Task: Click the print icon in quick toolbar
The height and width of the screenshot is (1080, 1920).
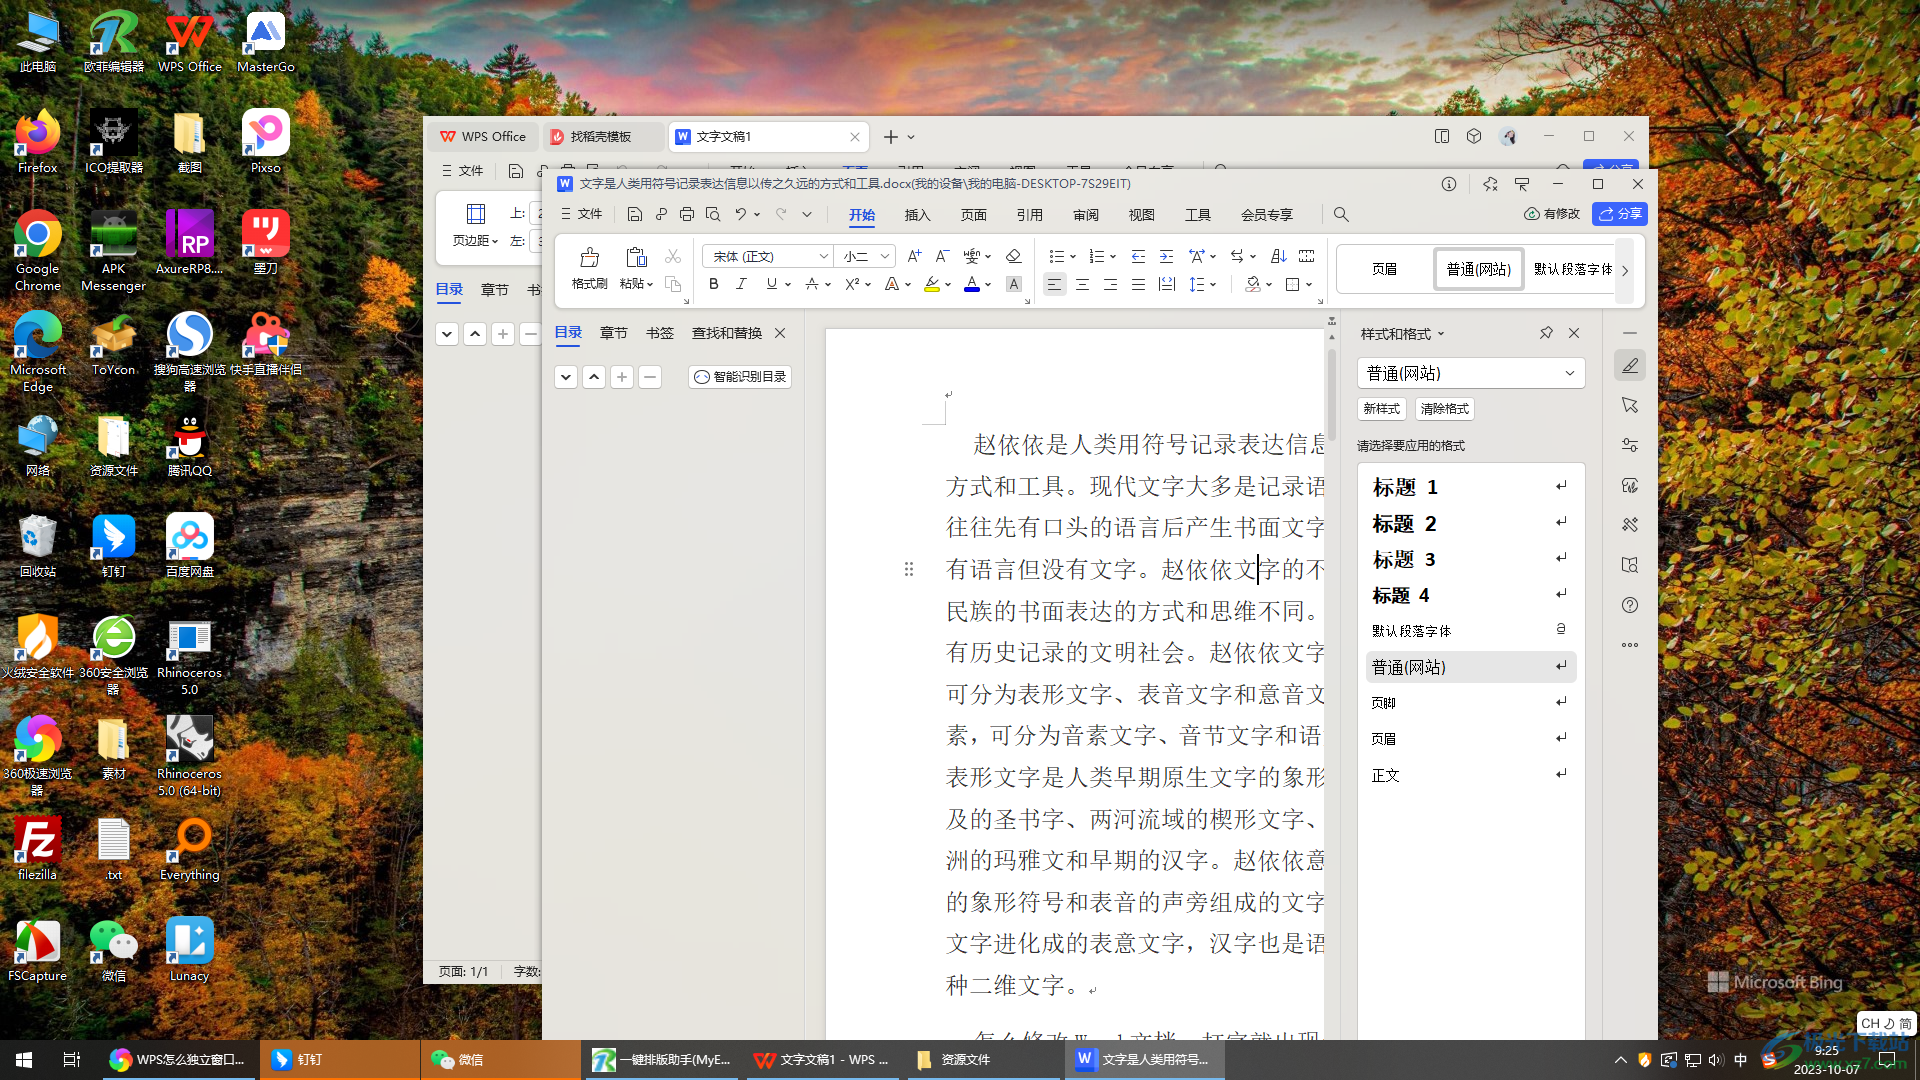Action: tap(686, 214)
